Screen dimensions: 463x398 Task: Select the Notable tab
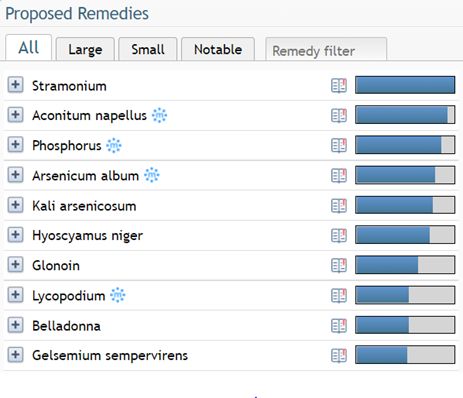coord(218,49)
